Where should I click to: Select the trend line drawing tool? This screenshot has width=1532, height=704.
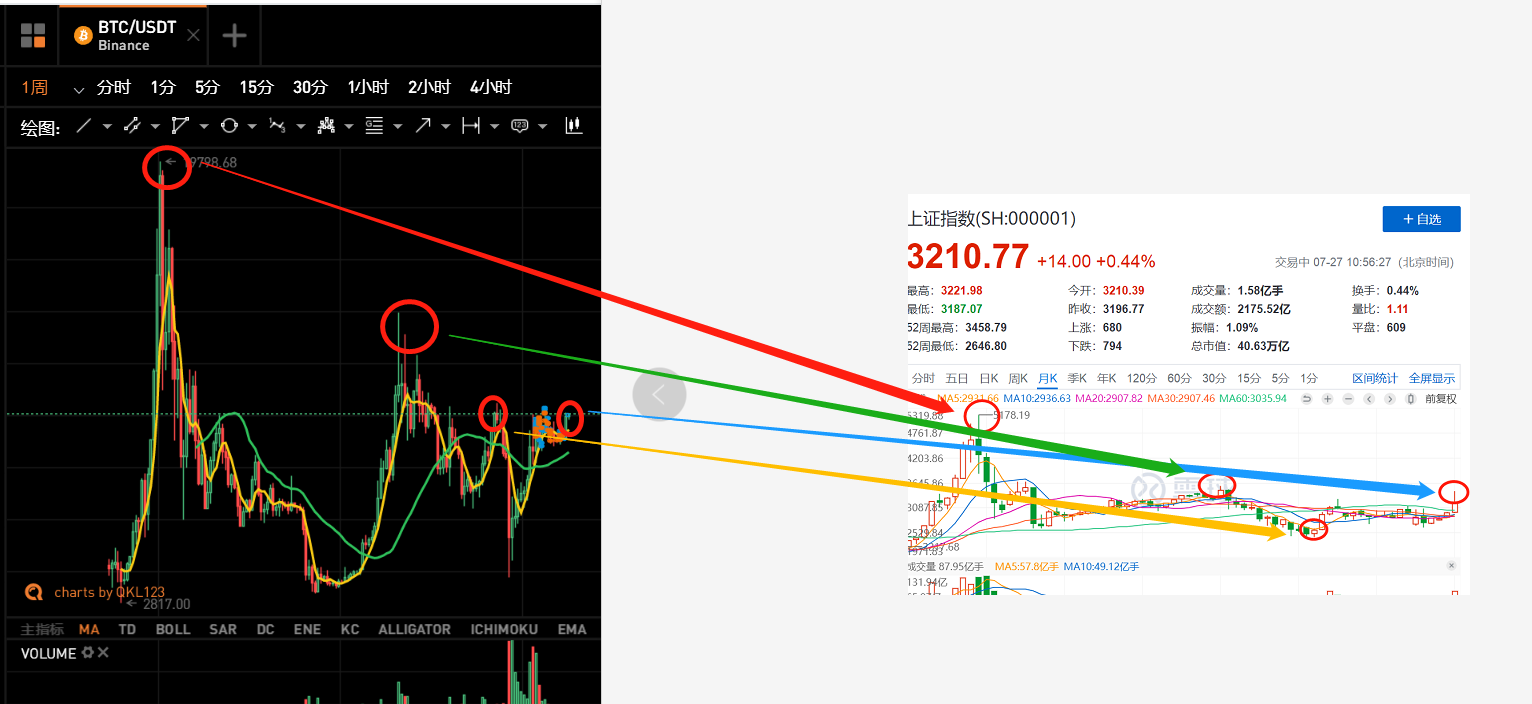(x=84, y=126)
